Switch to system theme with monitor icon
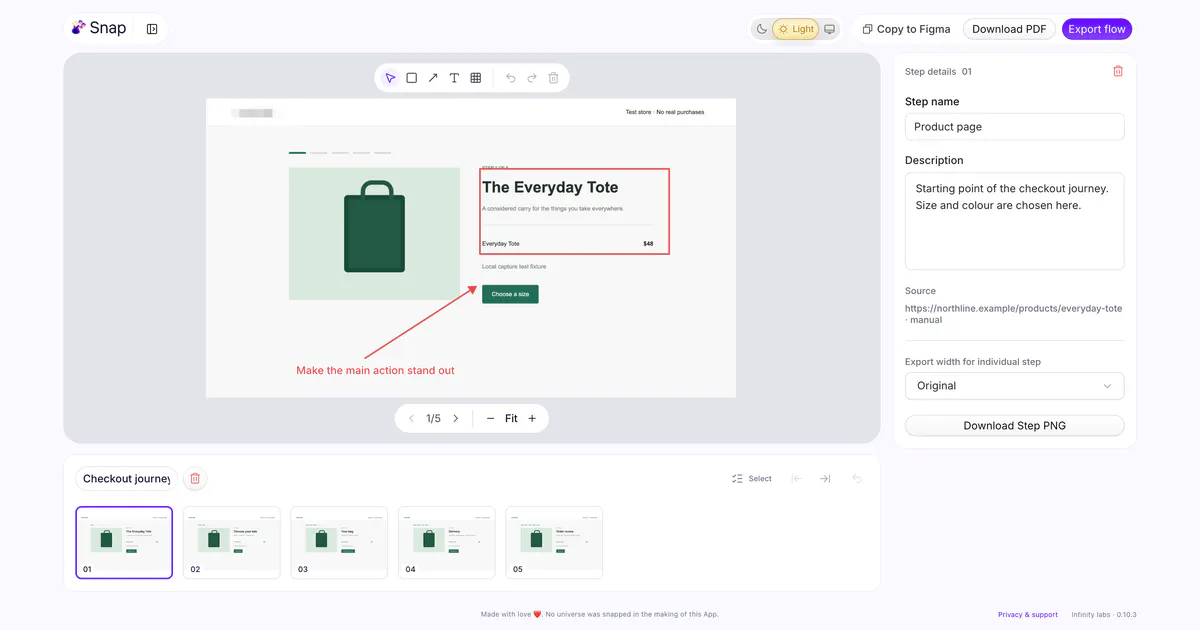The image size is (1200, 630). (x=829, y=29)
